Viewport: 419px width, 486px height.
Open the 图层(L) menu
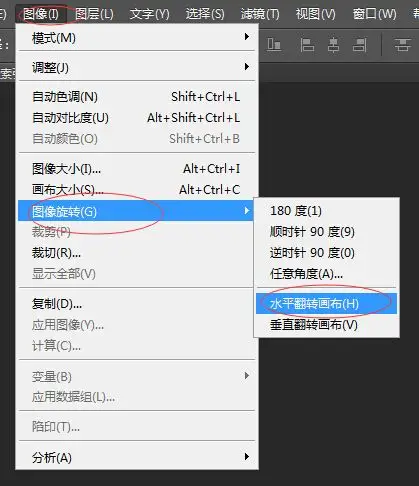(94, 14)
